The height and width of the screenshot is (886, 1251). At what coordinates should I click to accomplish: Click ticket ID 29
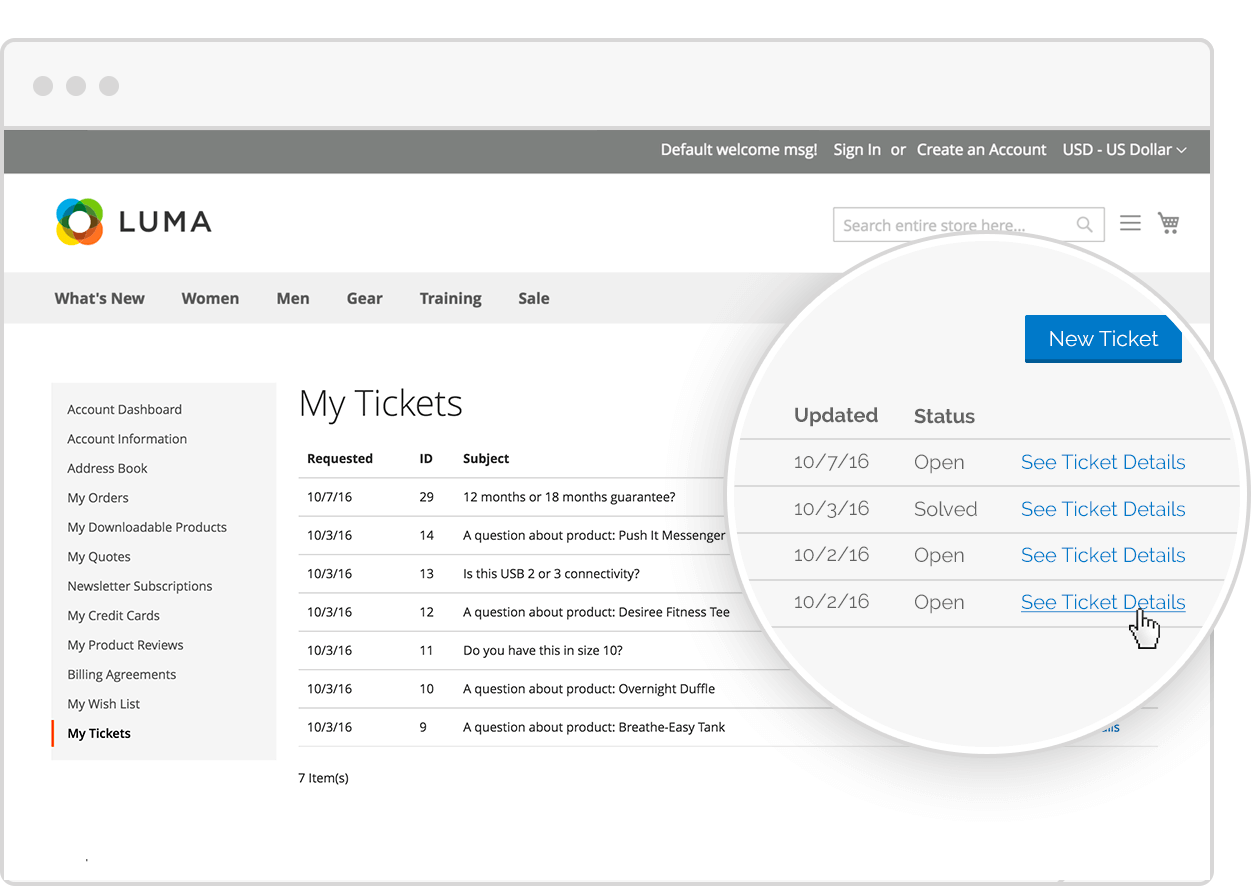(427, 497)
